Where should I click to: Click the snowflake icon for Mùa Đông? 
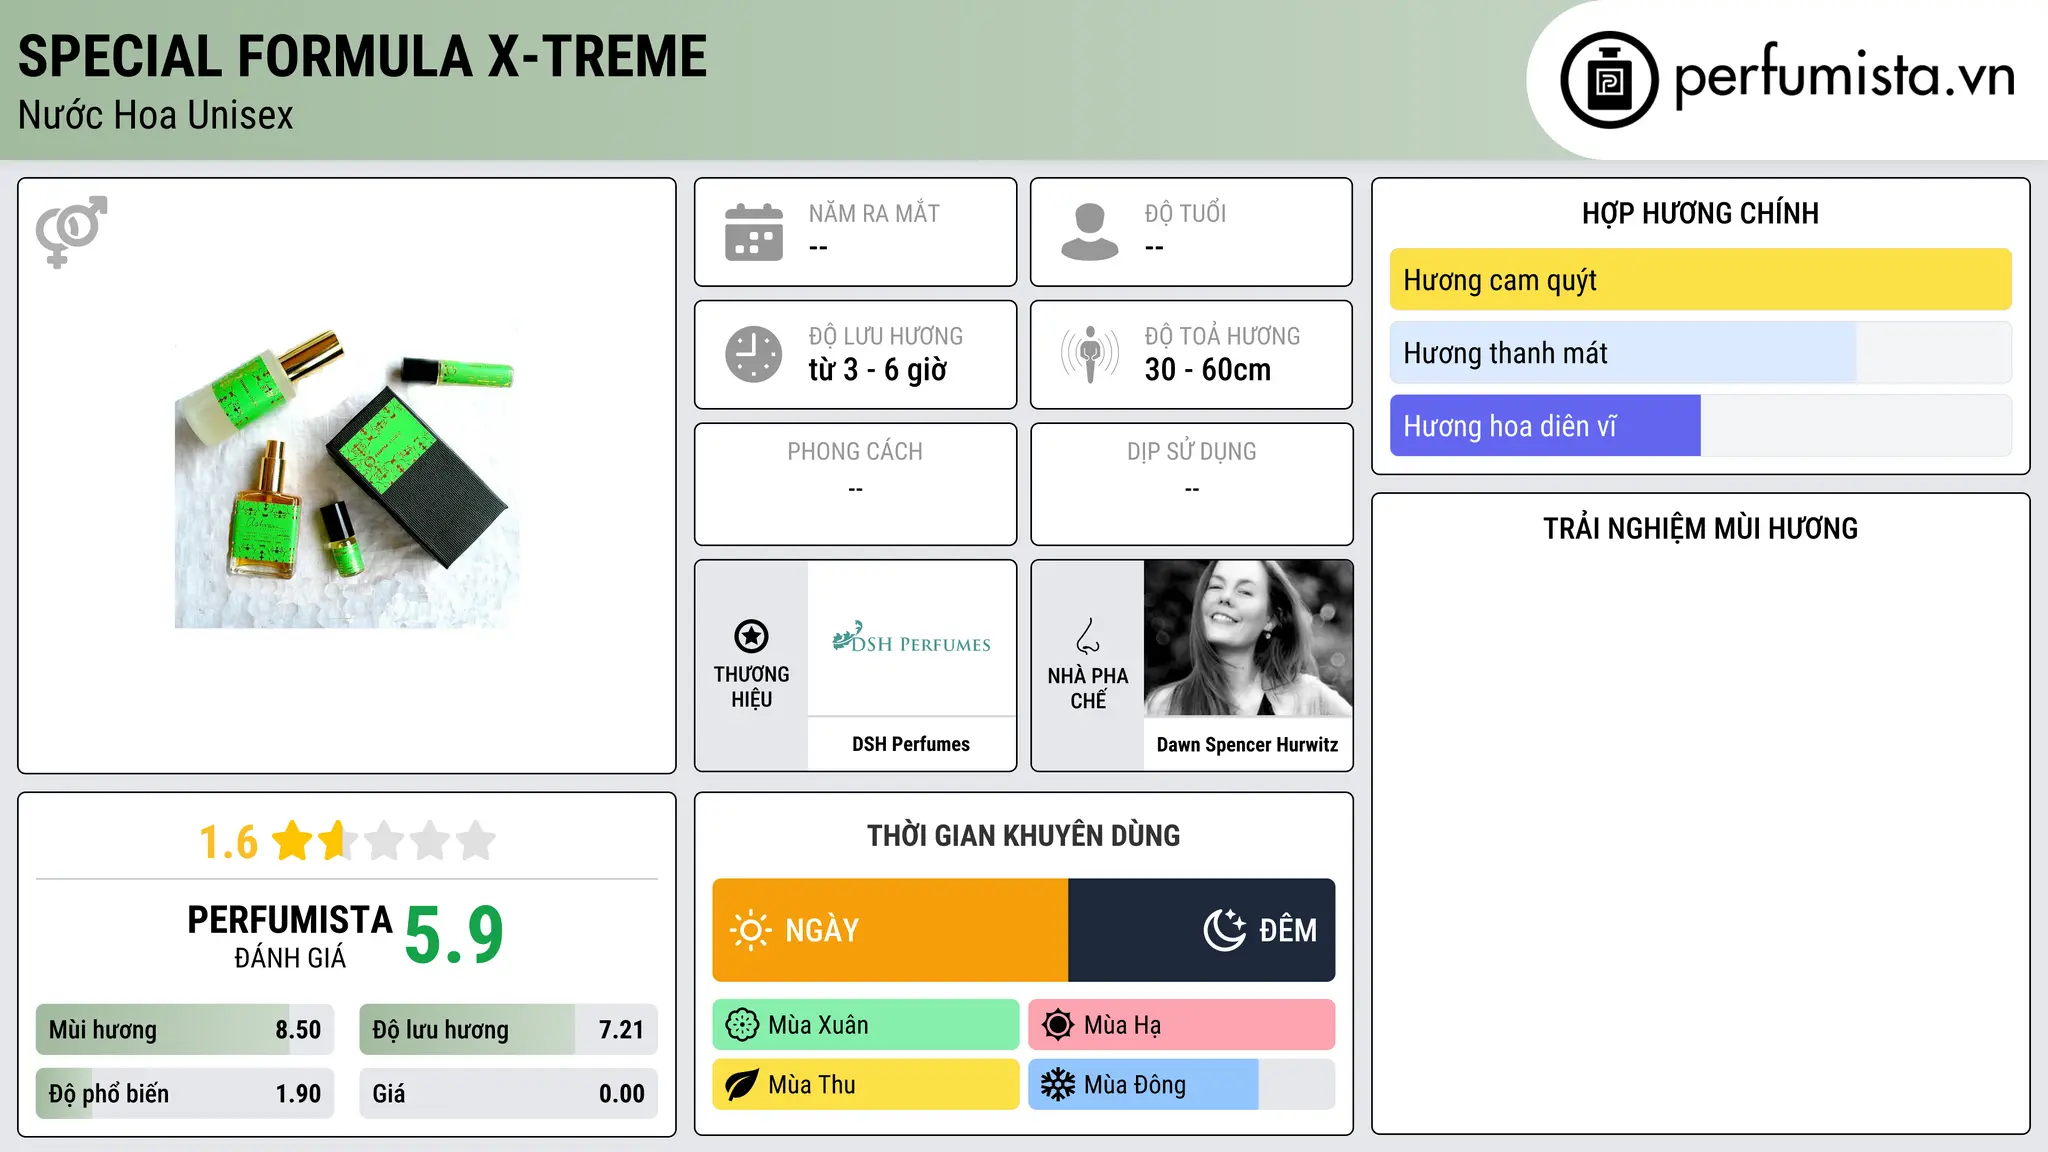(1058, 1085)
